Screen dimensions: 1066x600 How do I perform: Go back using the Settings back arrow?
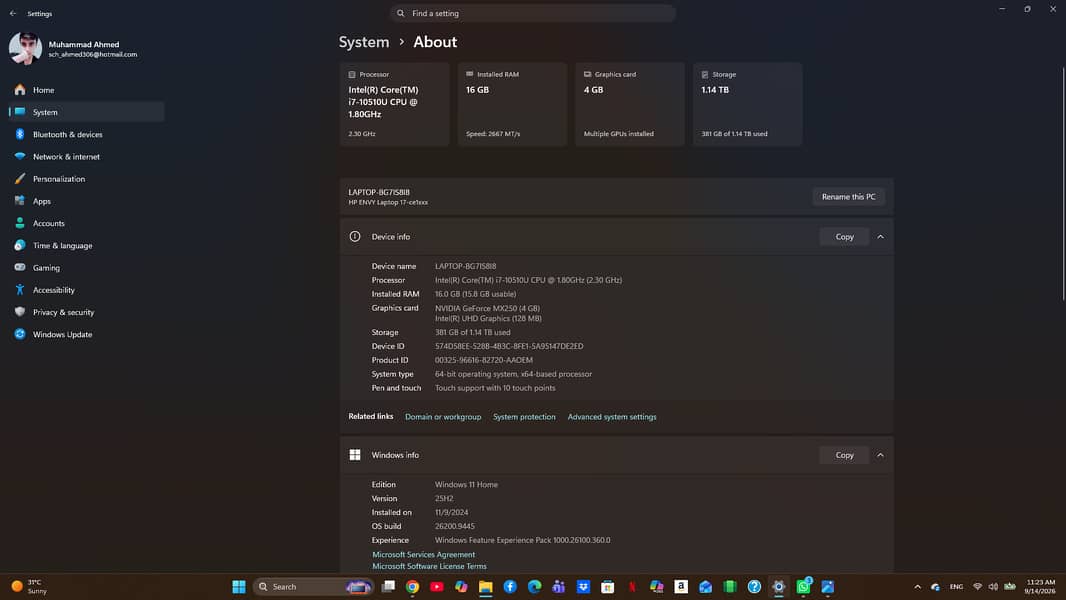click(13, 14)
